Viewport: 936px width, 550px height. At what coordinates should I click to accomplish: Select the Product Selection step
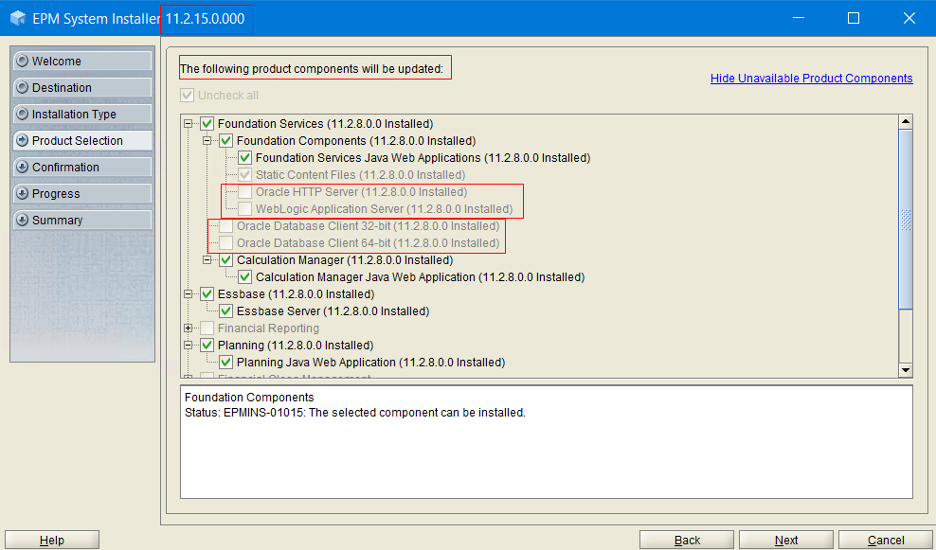pos(82,140)
